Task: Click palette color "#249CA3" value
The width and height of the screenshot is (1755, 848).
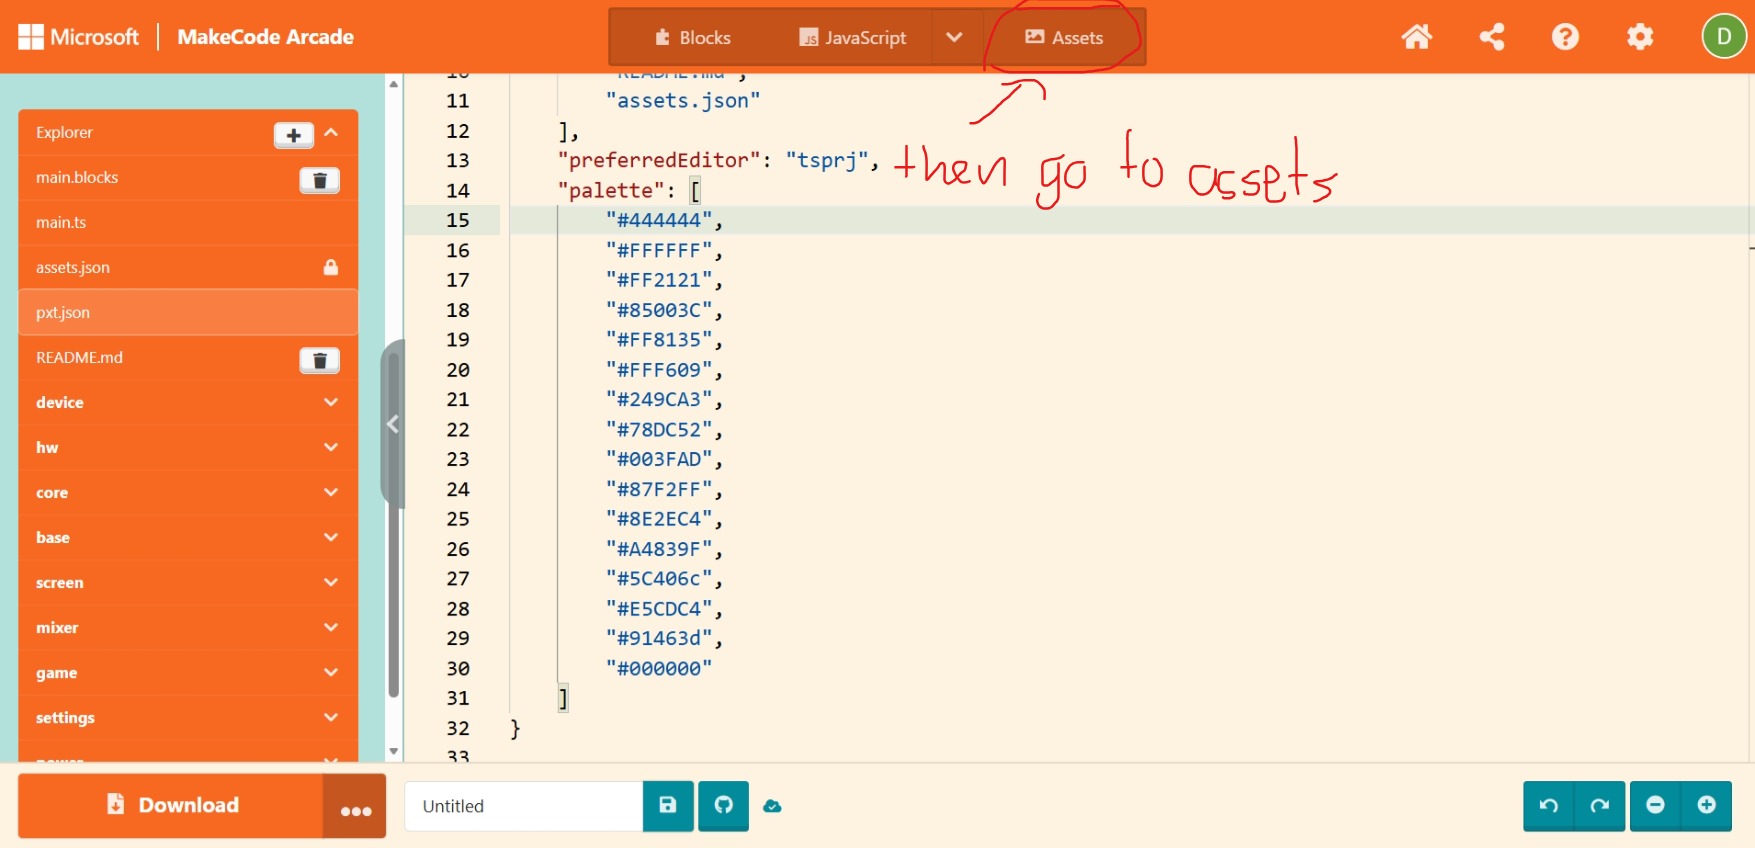Action: (x=659, y=399)
